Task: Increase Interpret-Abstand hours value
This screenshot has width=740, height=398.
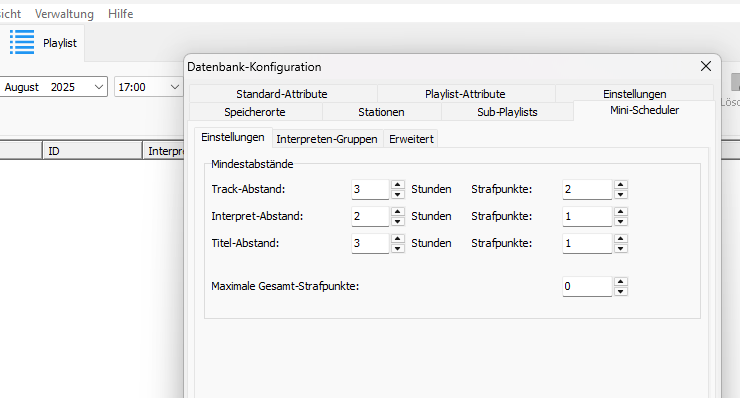Action: click(397, 212)
